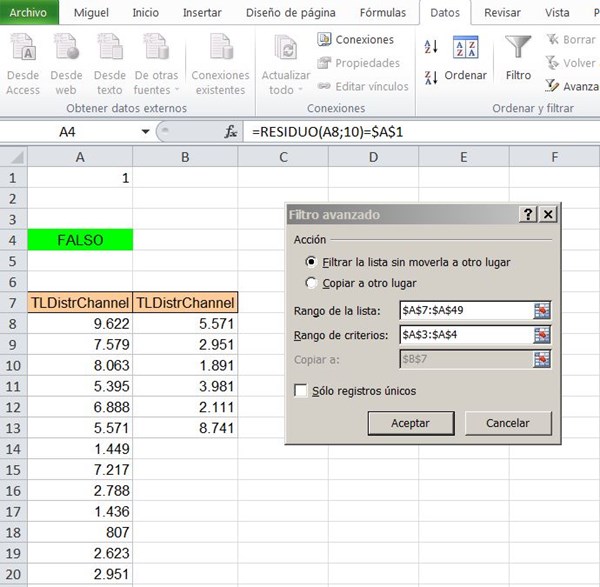Click the Rango de la lista field
Viewport: 600px width, 587px height.
click(x=466, y=310)
